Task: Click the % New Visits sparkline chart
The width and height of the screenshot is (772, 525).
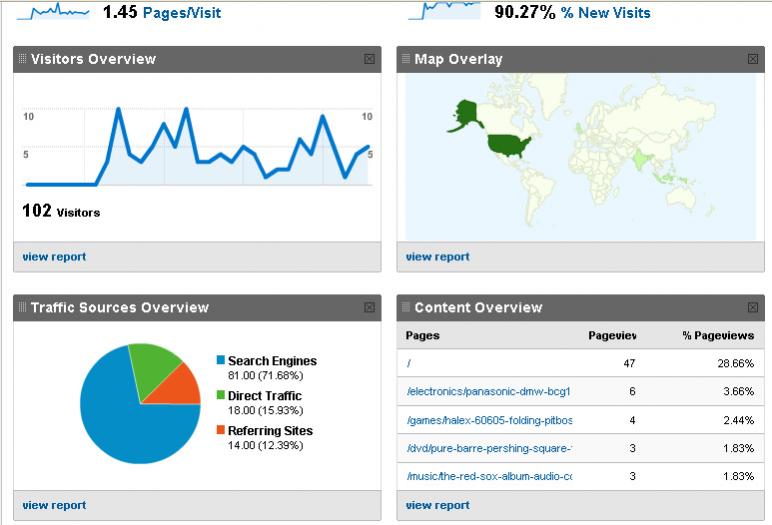Action: (x=445, y=11)
